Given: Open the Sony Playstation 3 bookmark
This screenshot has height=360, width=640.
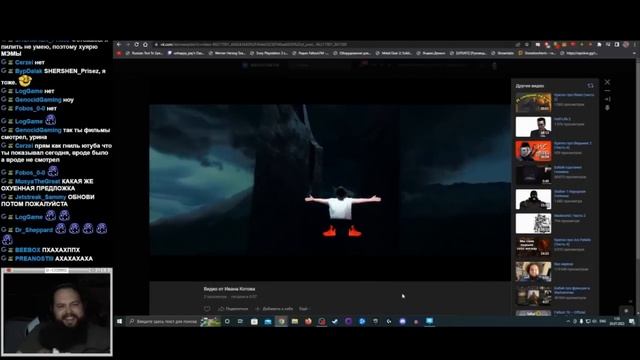Looking at the screenshot, I should click(x=268, y=53).
